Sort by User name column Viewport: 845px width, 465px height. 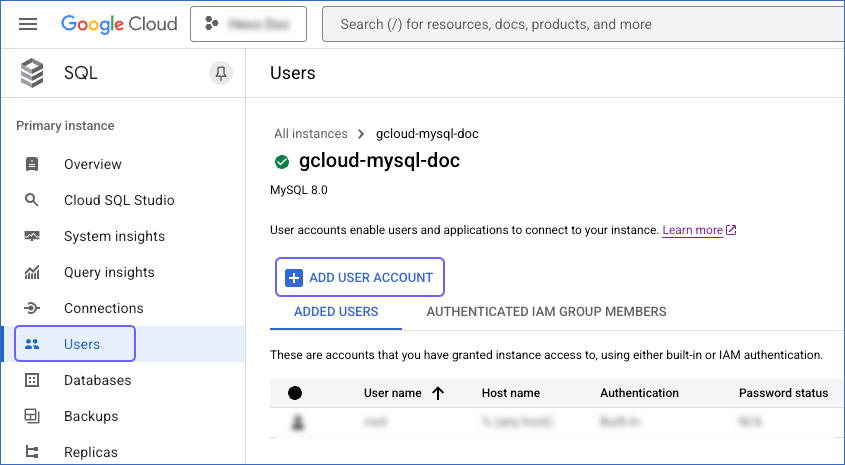coord(392,393)
